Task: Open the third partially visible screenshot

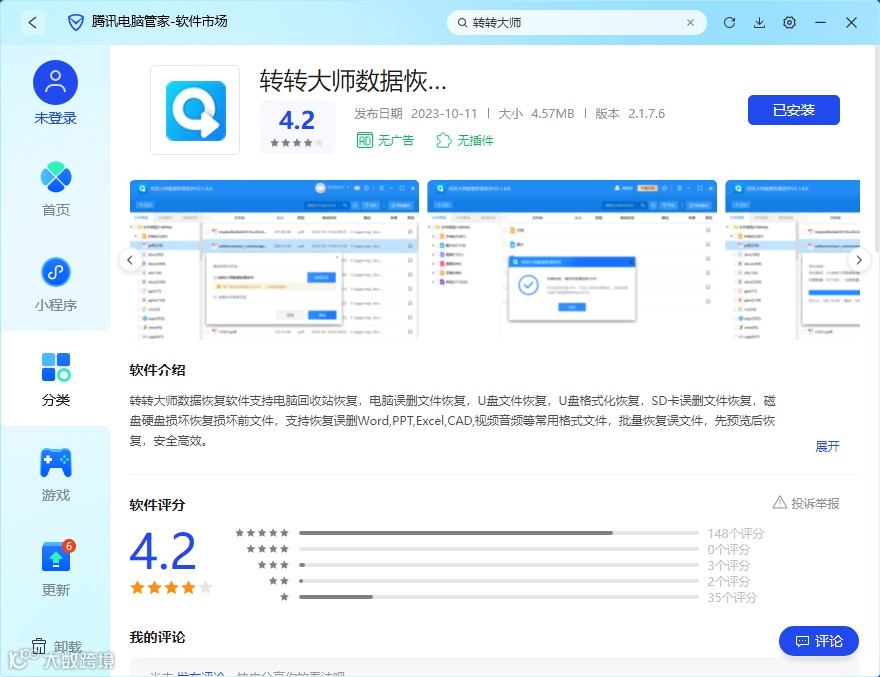Action: click(792, 259)
